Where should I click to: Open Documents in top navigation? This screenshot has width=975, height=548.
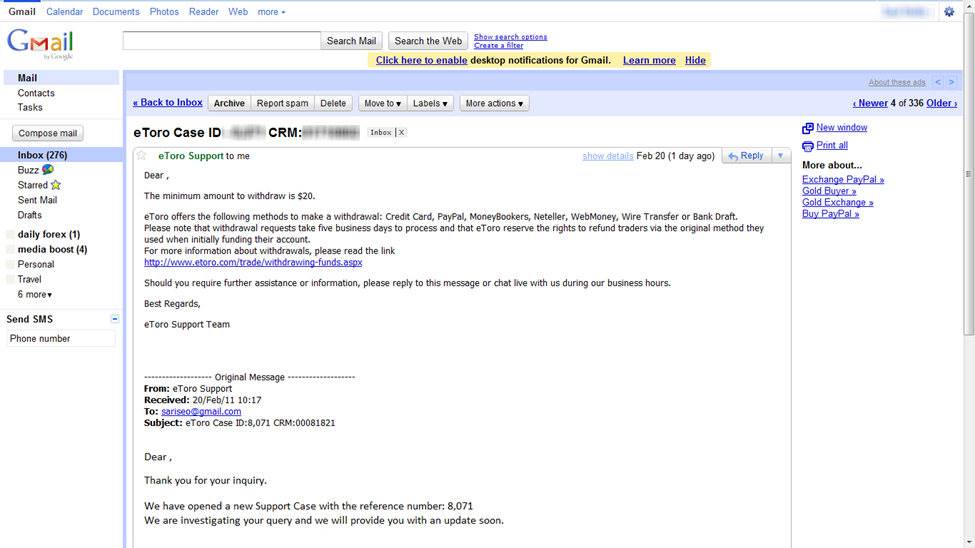coord(116,12)
